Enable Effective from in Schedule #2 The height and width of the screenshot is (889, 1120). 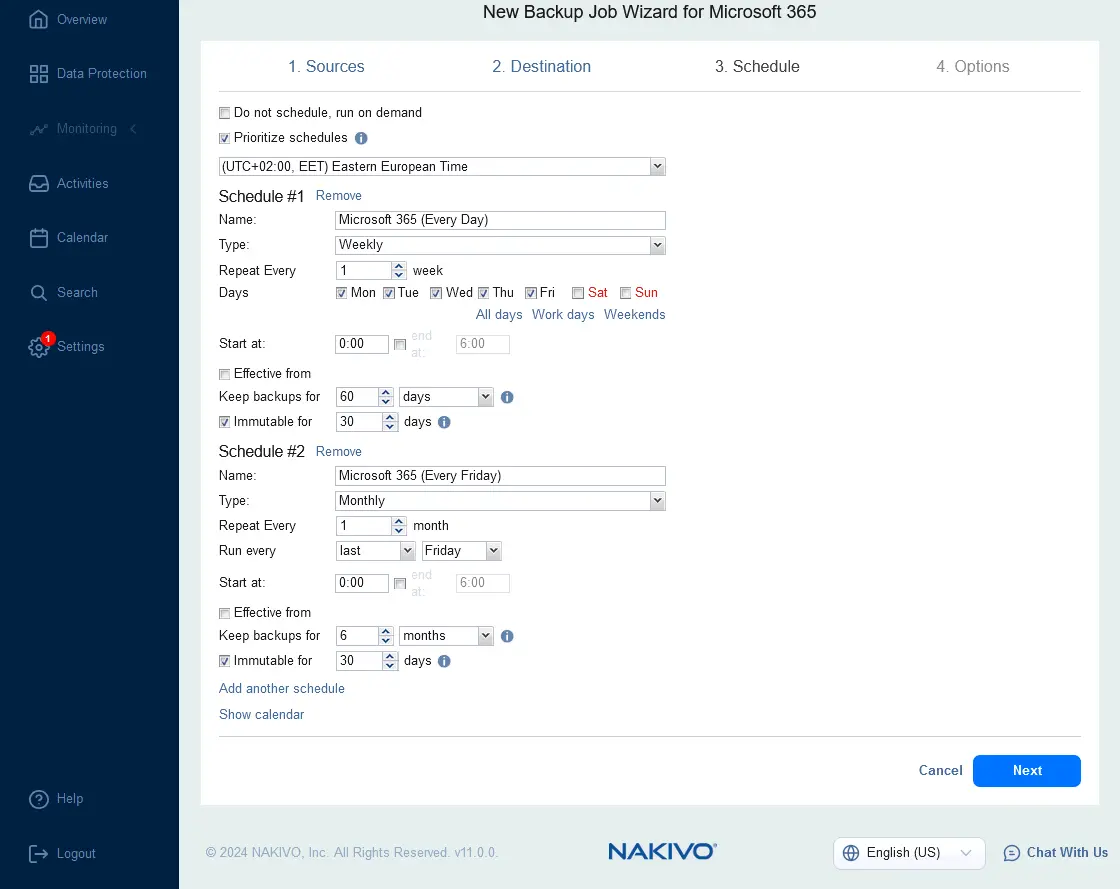pyautogui.click(x=224, y=613)
